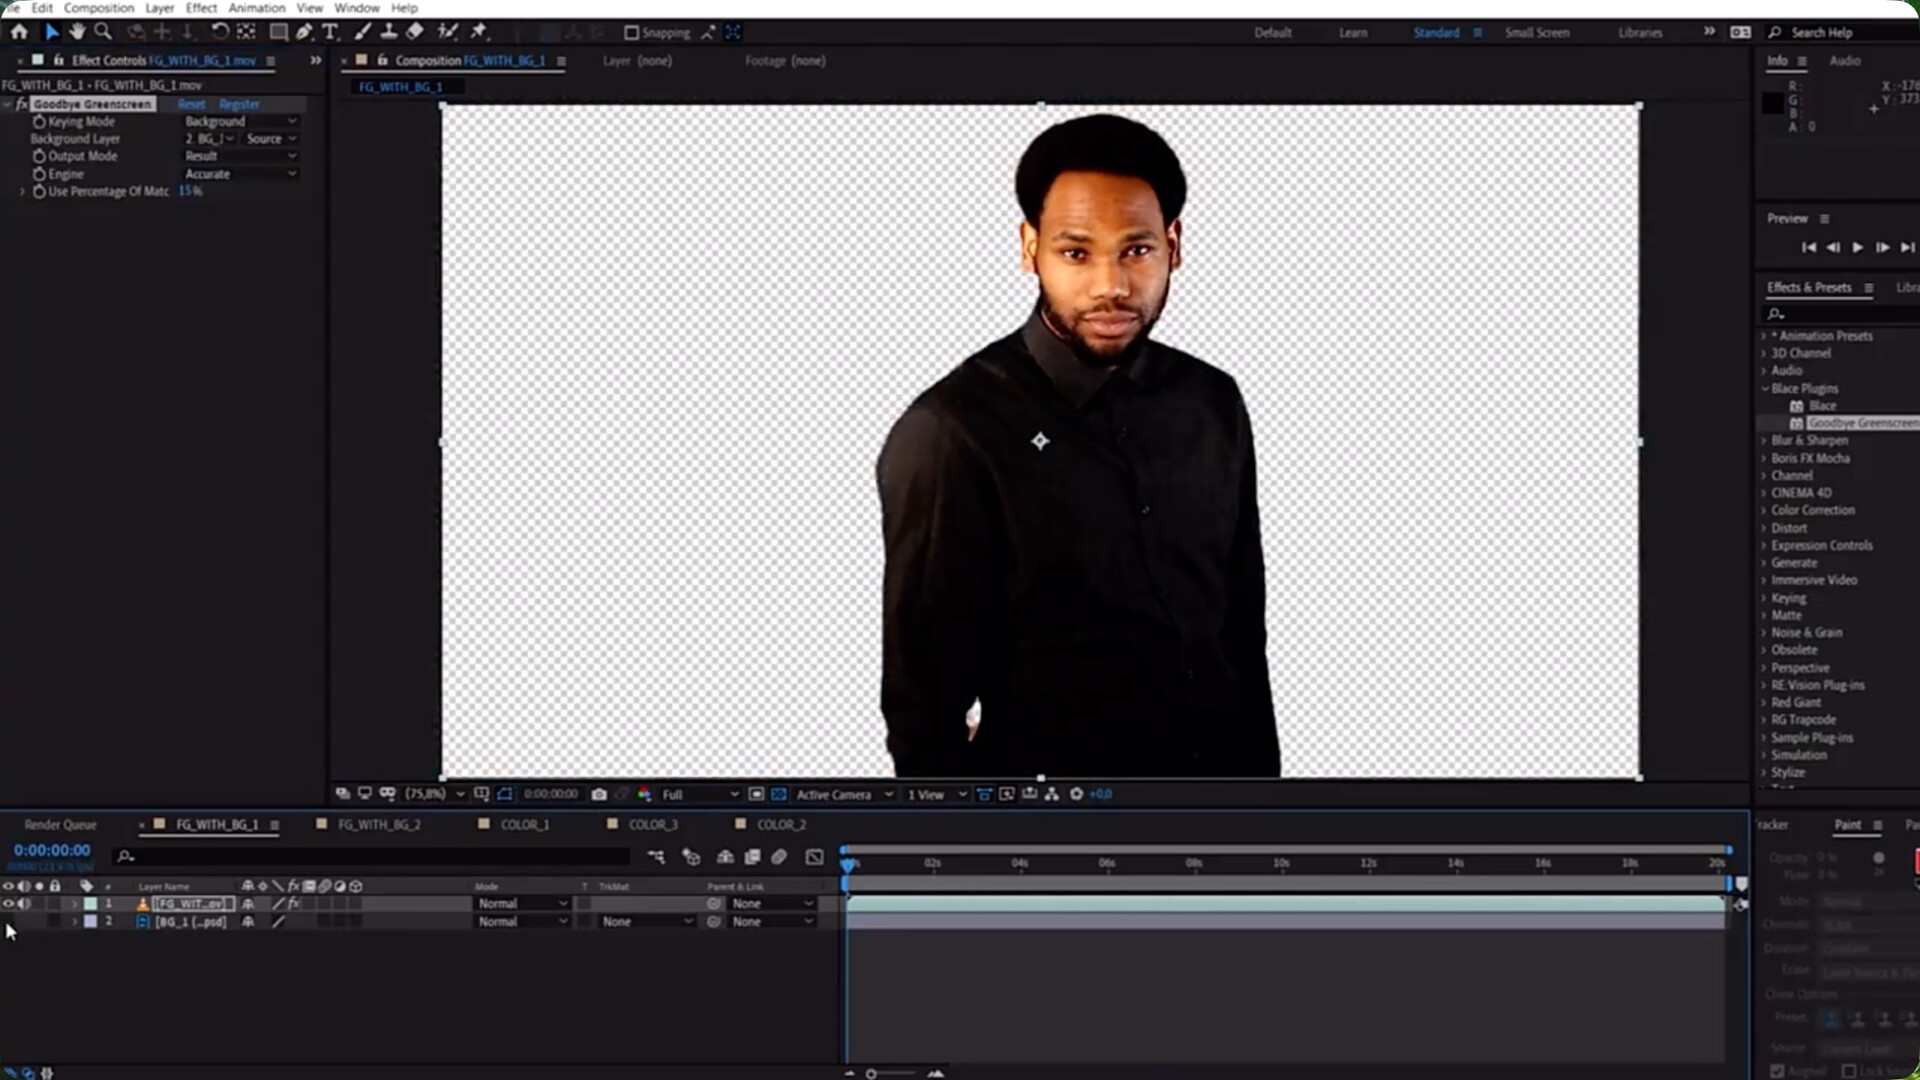Click Register link in Effect Controls
This screenshot has height=1080, width=1920.
239,104
